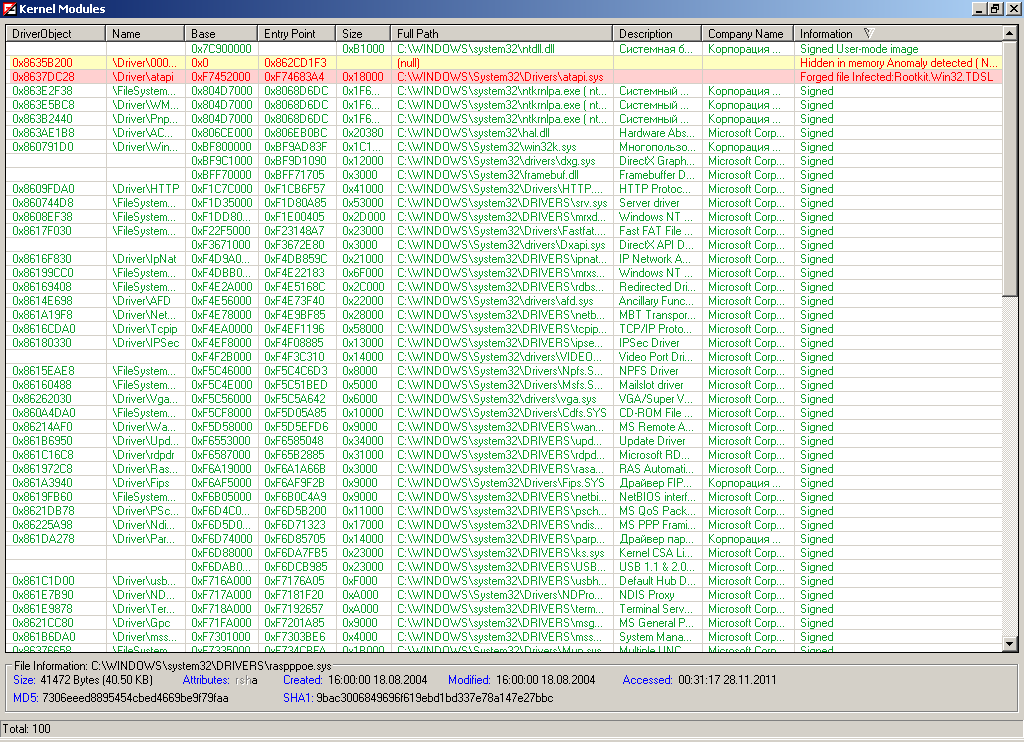Click the Modified timestamp value
The height and width of the screenshot is (742, 1024).
(545, 680)
